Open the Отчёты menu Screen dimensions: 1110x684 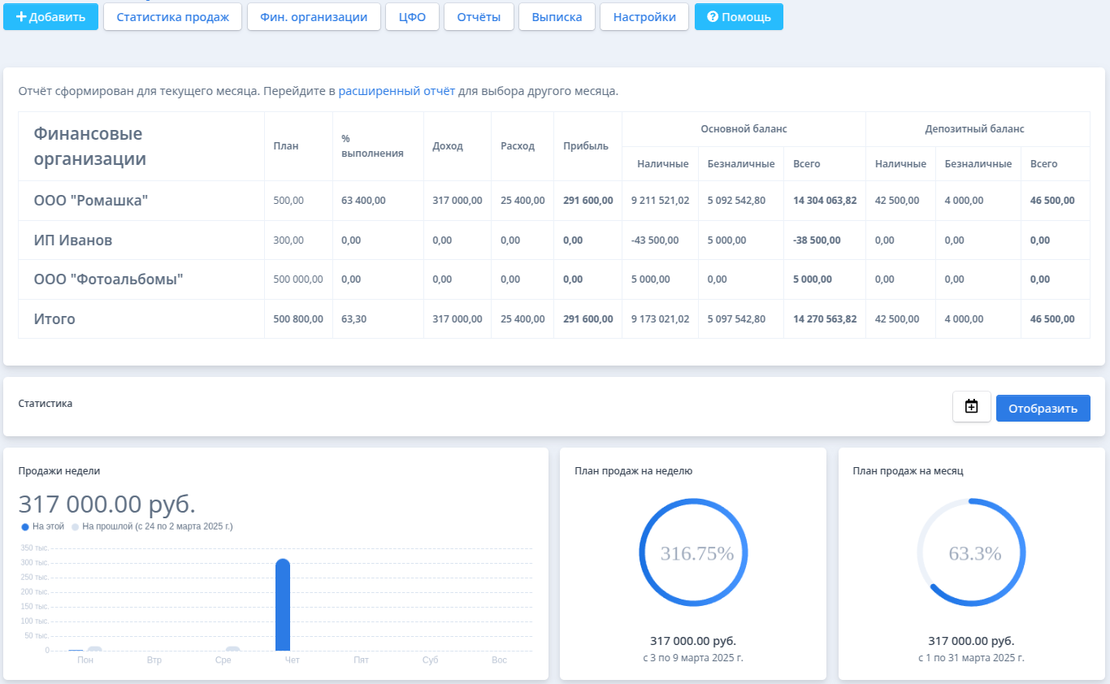[x=479, y=17]
